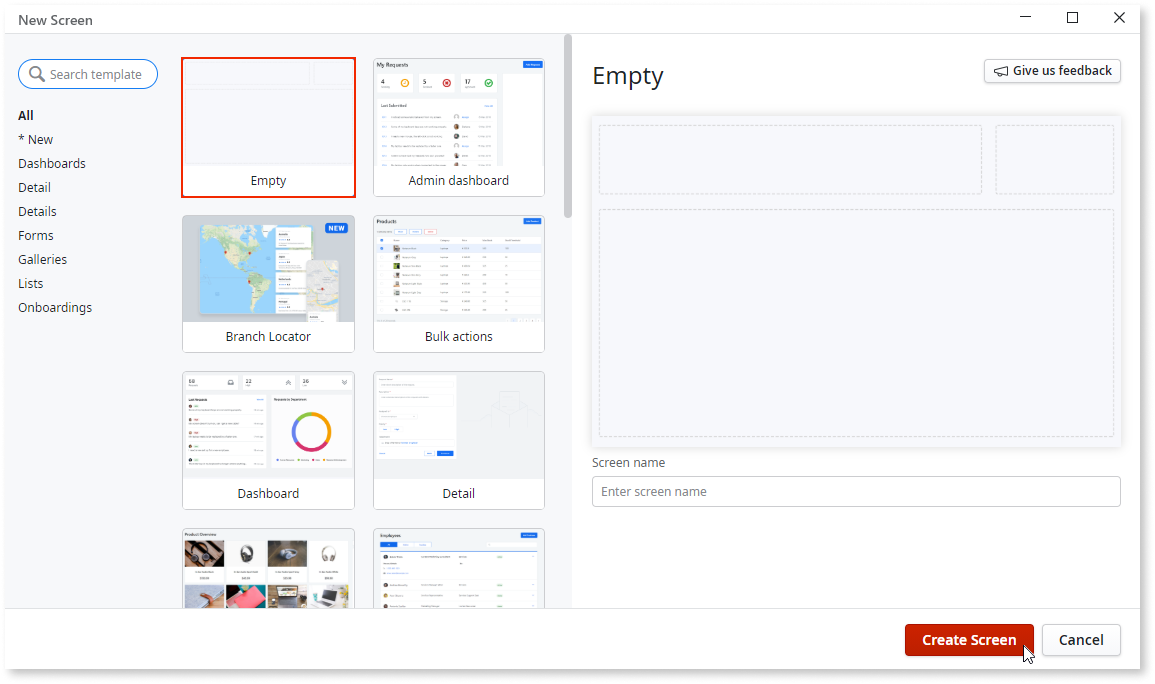Select the All templates category
This screenshot has width=1155, height=684.
25,115
